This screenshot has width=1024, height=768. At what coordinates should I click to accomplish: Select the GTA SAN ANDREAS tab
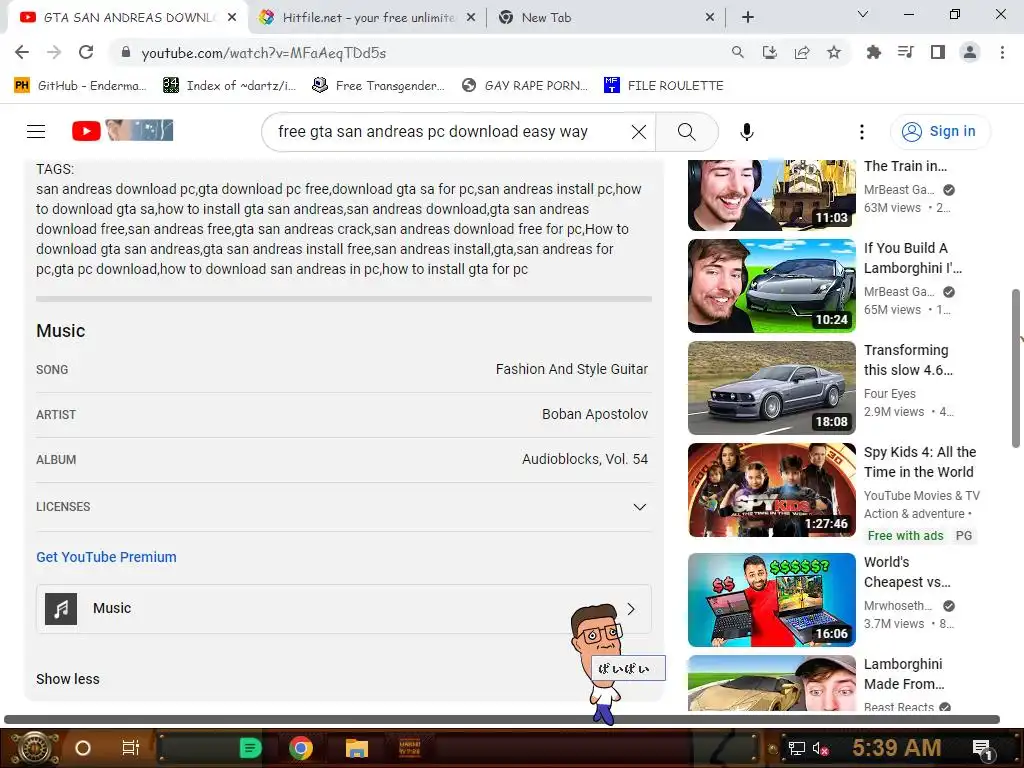pyautogui.click(x=129, y=18)
